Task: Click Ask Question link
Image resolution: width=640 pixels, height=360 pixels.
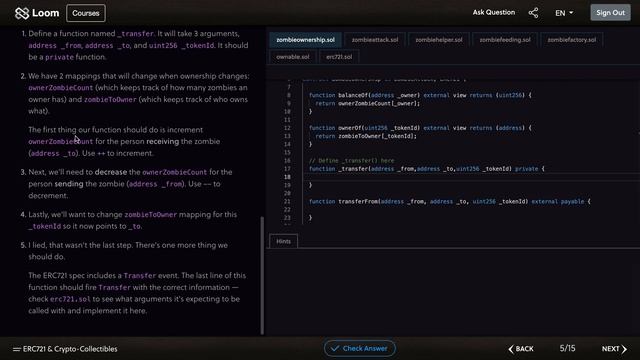Action: [x=493, y=13]
